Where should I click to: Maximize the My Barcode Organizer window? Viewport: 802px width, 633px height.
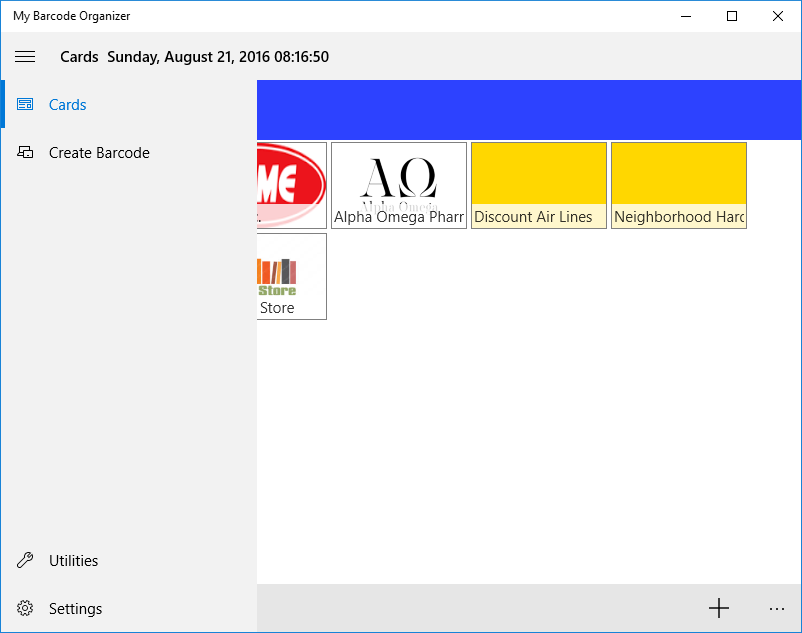tap(732, 16)
